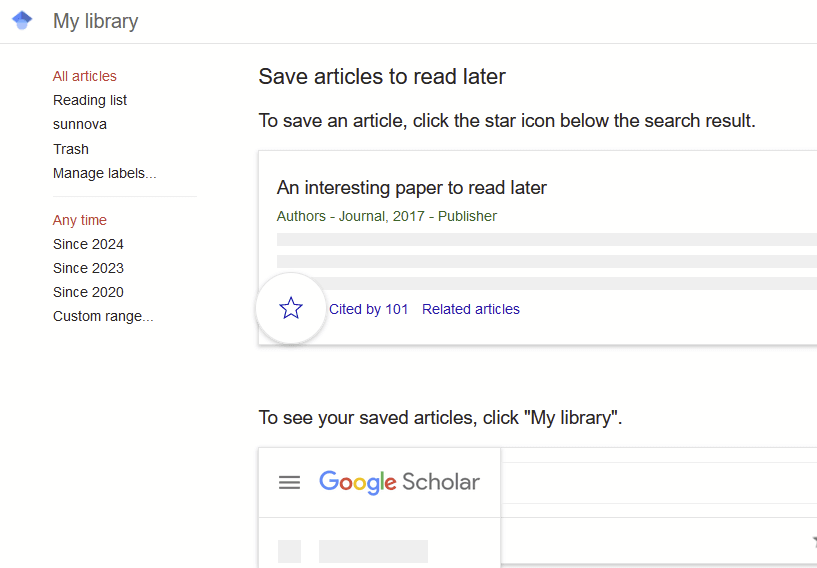Open the Related articles link
817x568 pixels.
coord(471,309)
